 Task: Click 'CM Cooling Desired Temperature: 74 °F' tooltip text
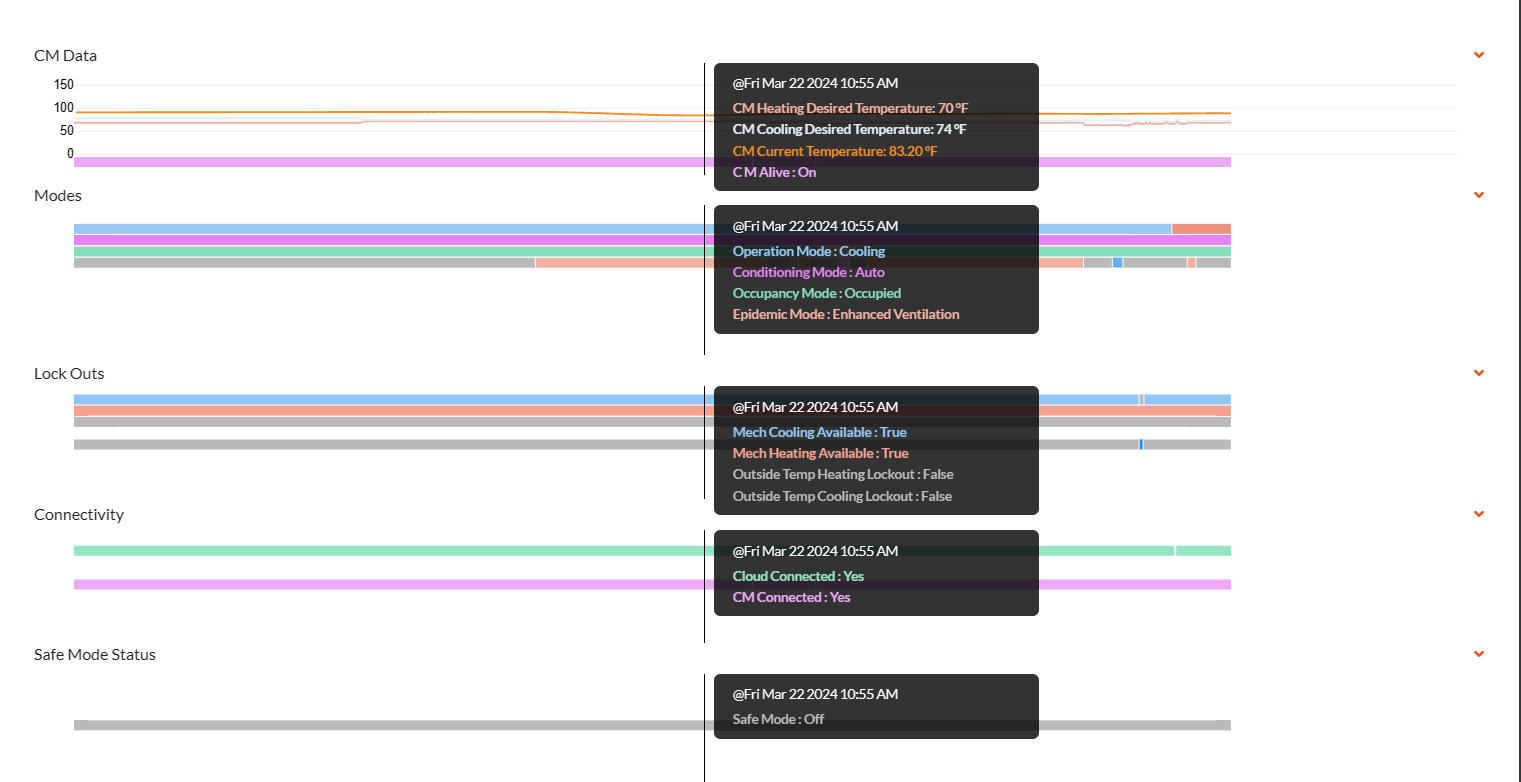click(849, 129)
